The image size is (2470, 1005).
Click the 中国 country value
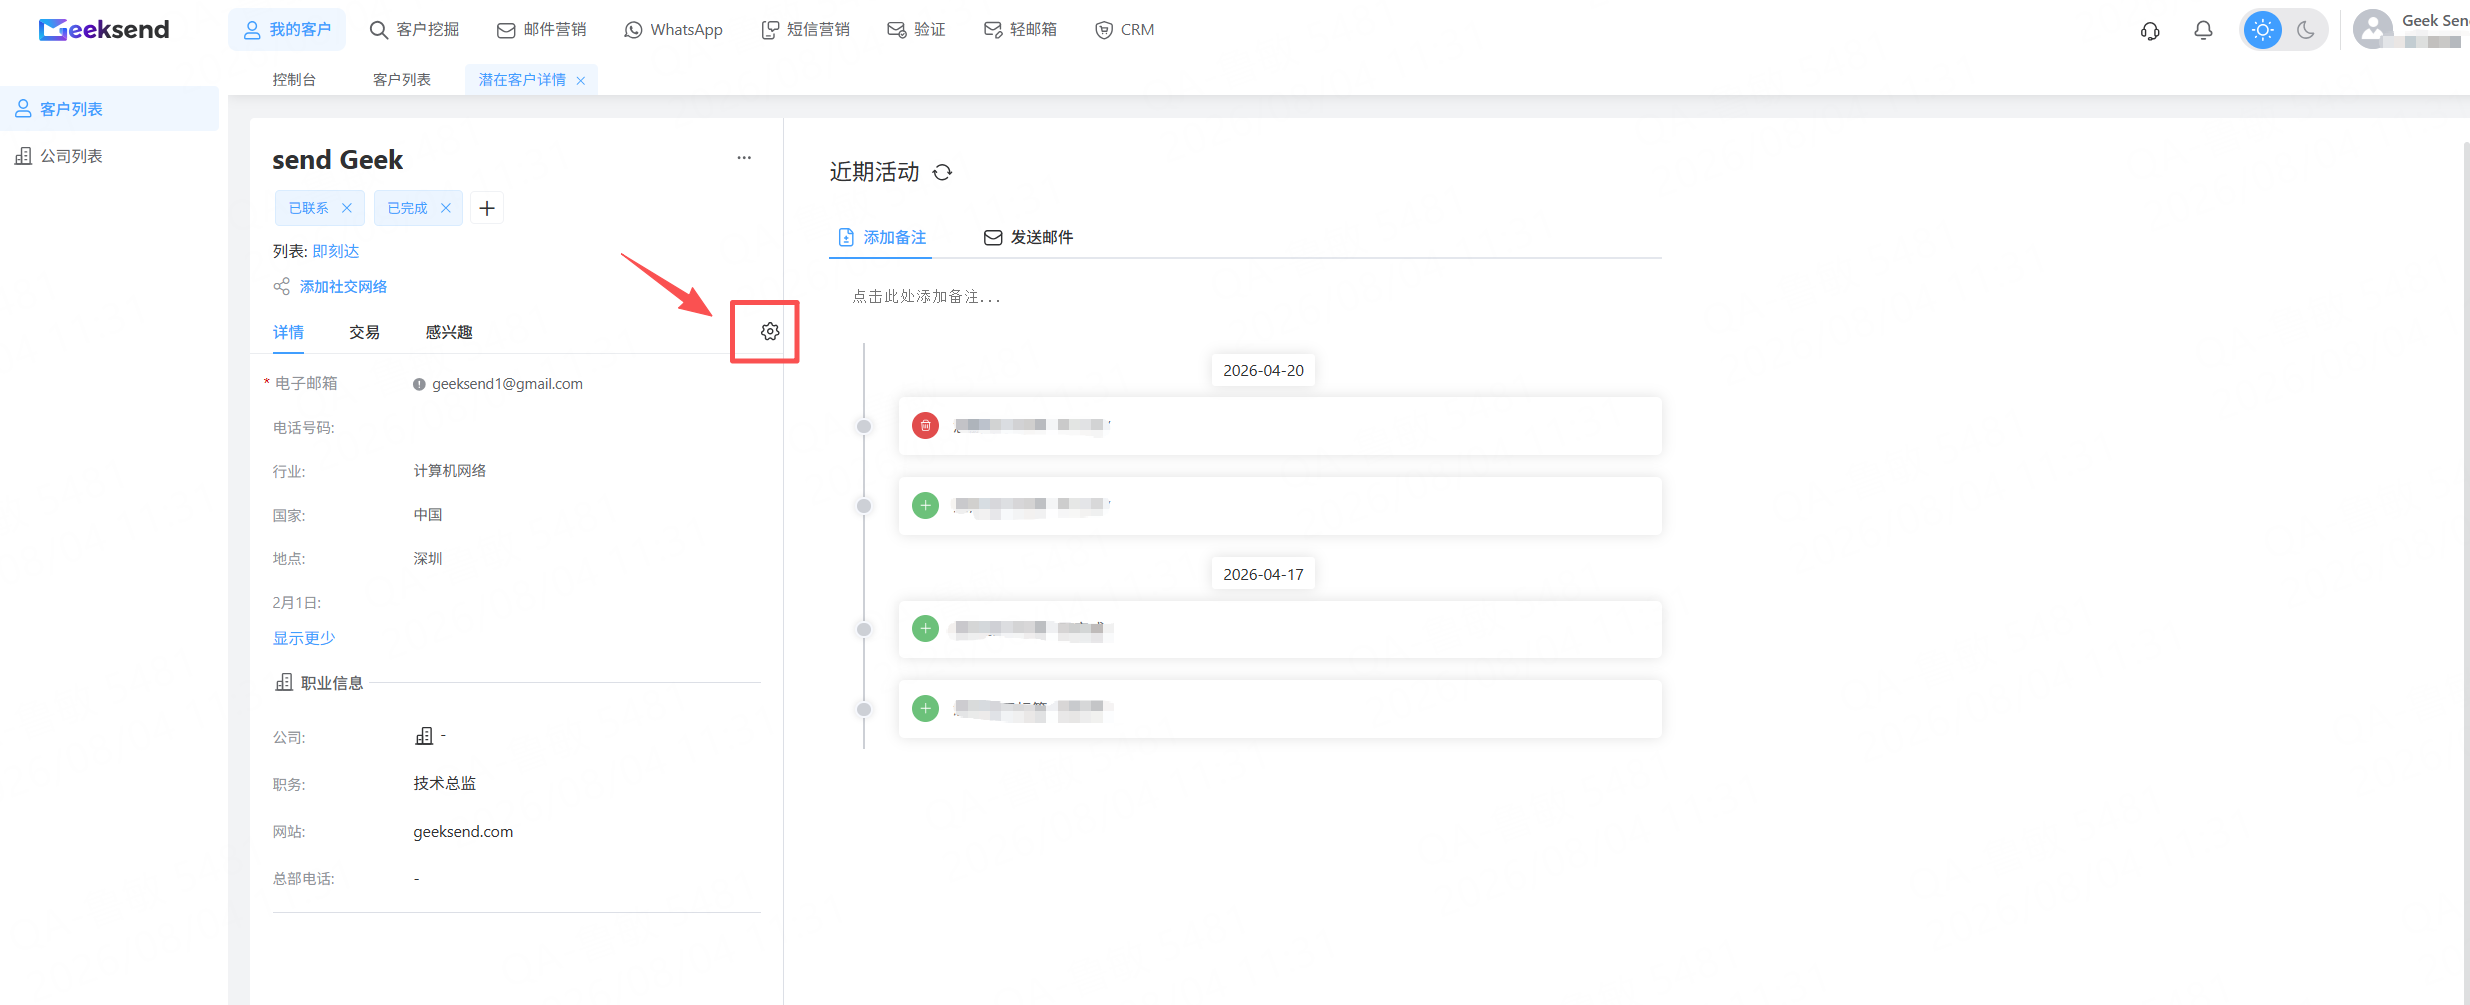pos(428,515)
